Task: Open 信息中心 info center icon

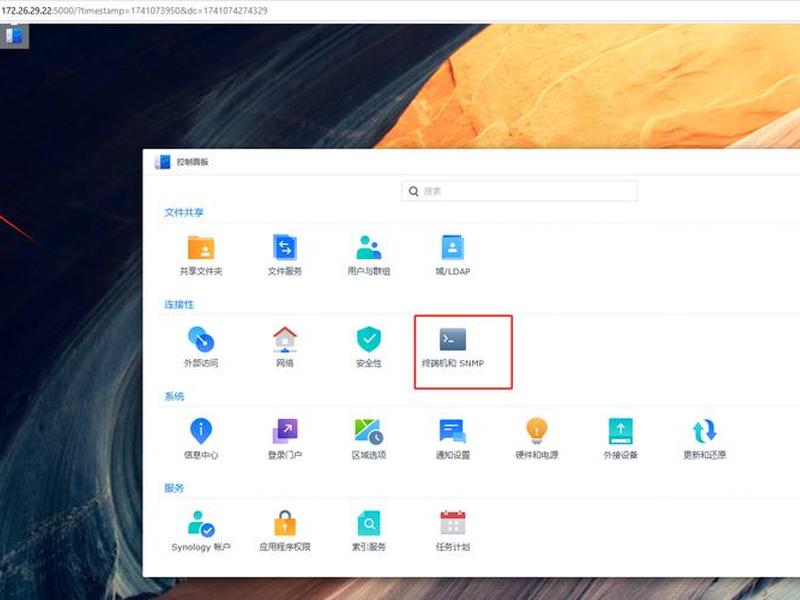Action: click(x=201, y=431)
